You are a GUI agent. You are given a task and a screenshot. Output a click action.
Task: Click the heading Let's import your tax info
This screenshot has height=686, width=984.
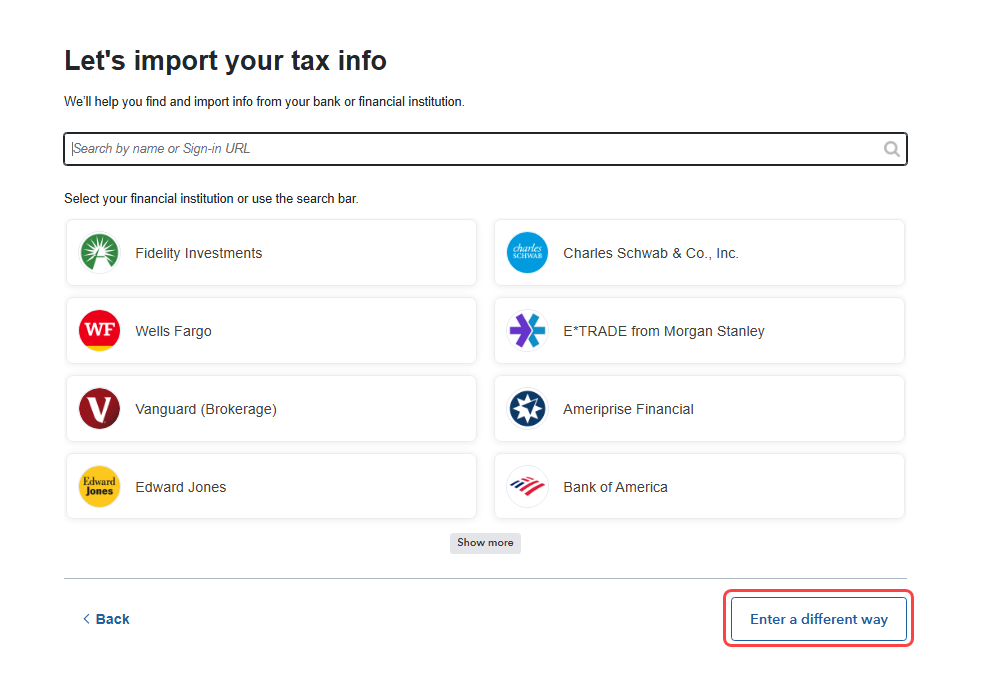[225, 61]
